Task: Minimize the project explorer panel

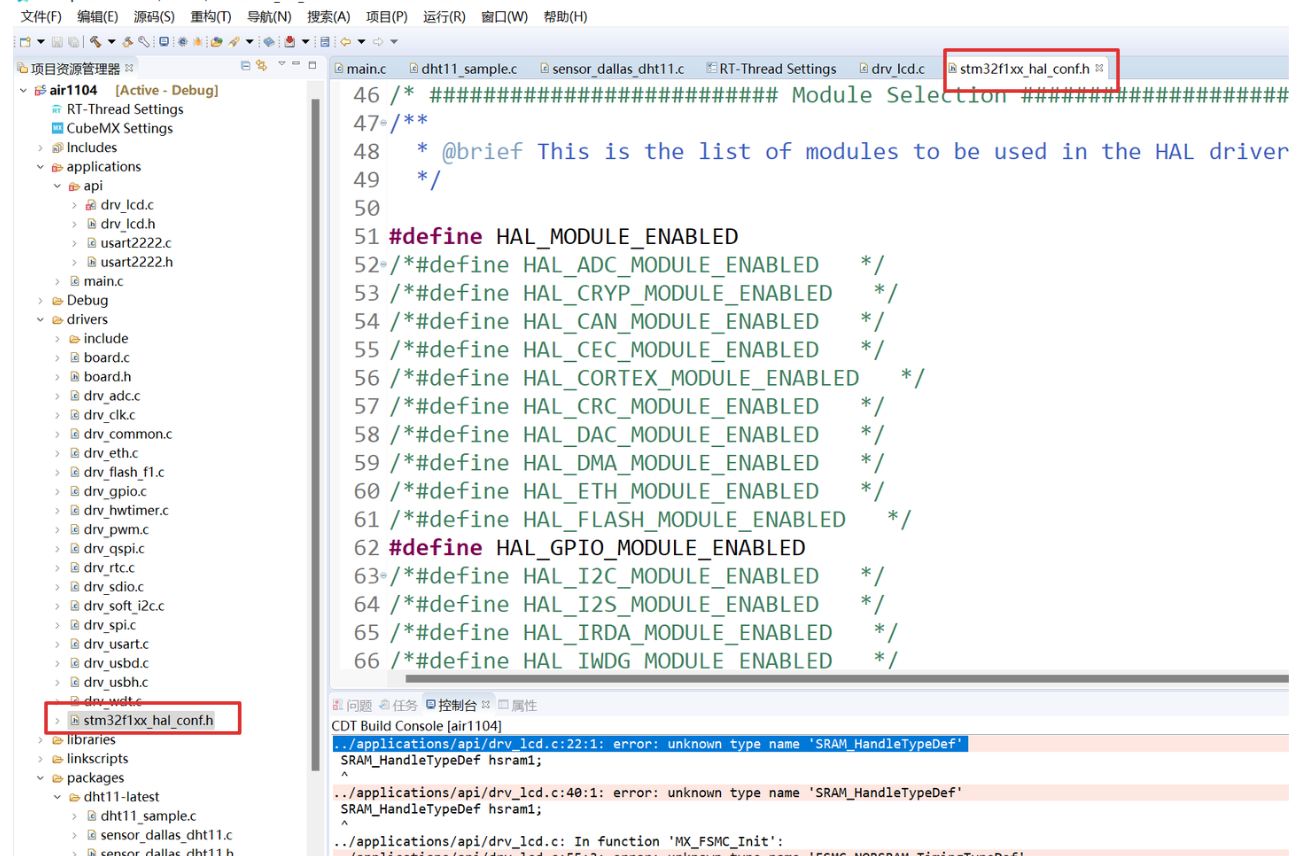Action: click(296, 64)
